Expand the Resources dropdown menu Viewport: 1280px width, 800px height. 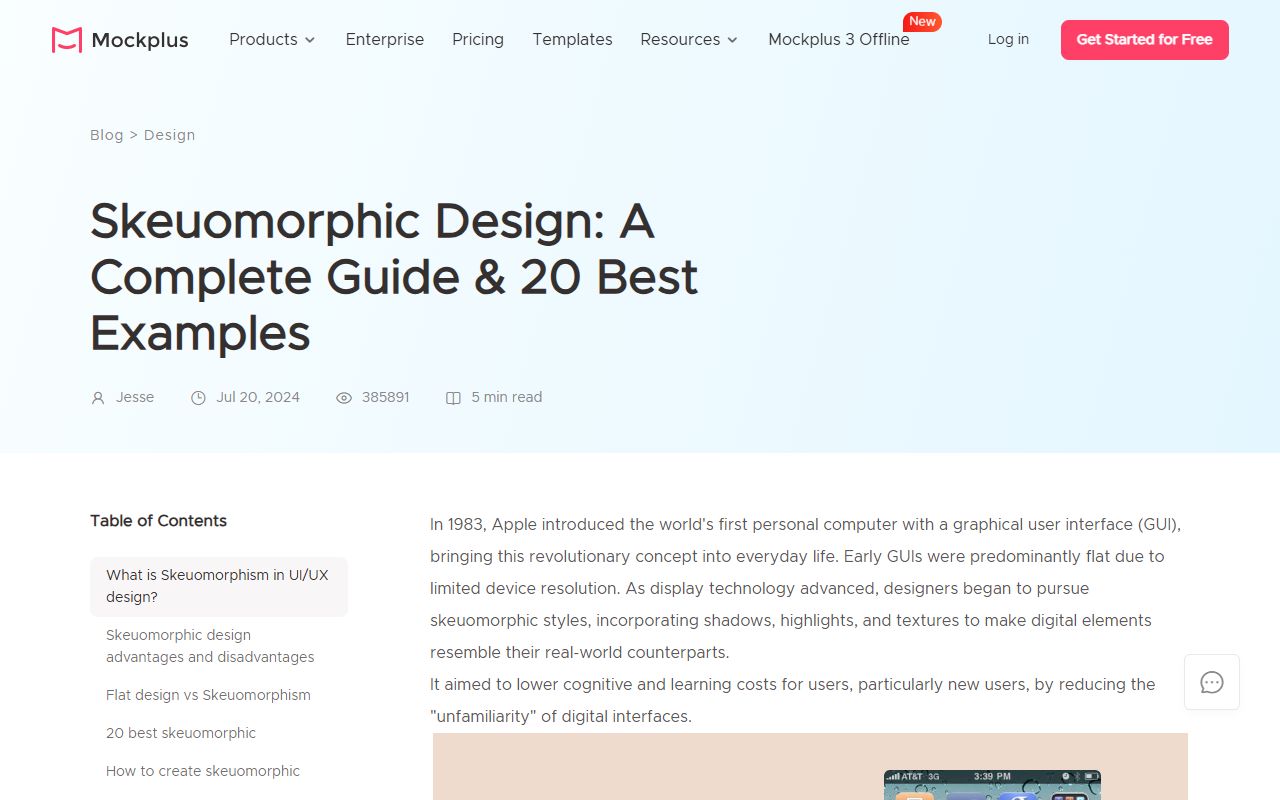pyautogui.click(x=688, y=40)
